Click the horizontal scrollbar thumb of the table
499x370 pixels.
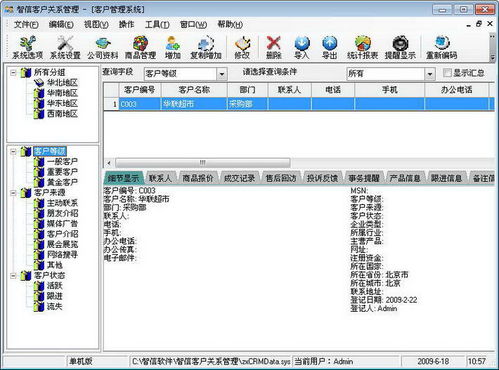[203, 163]
